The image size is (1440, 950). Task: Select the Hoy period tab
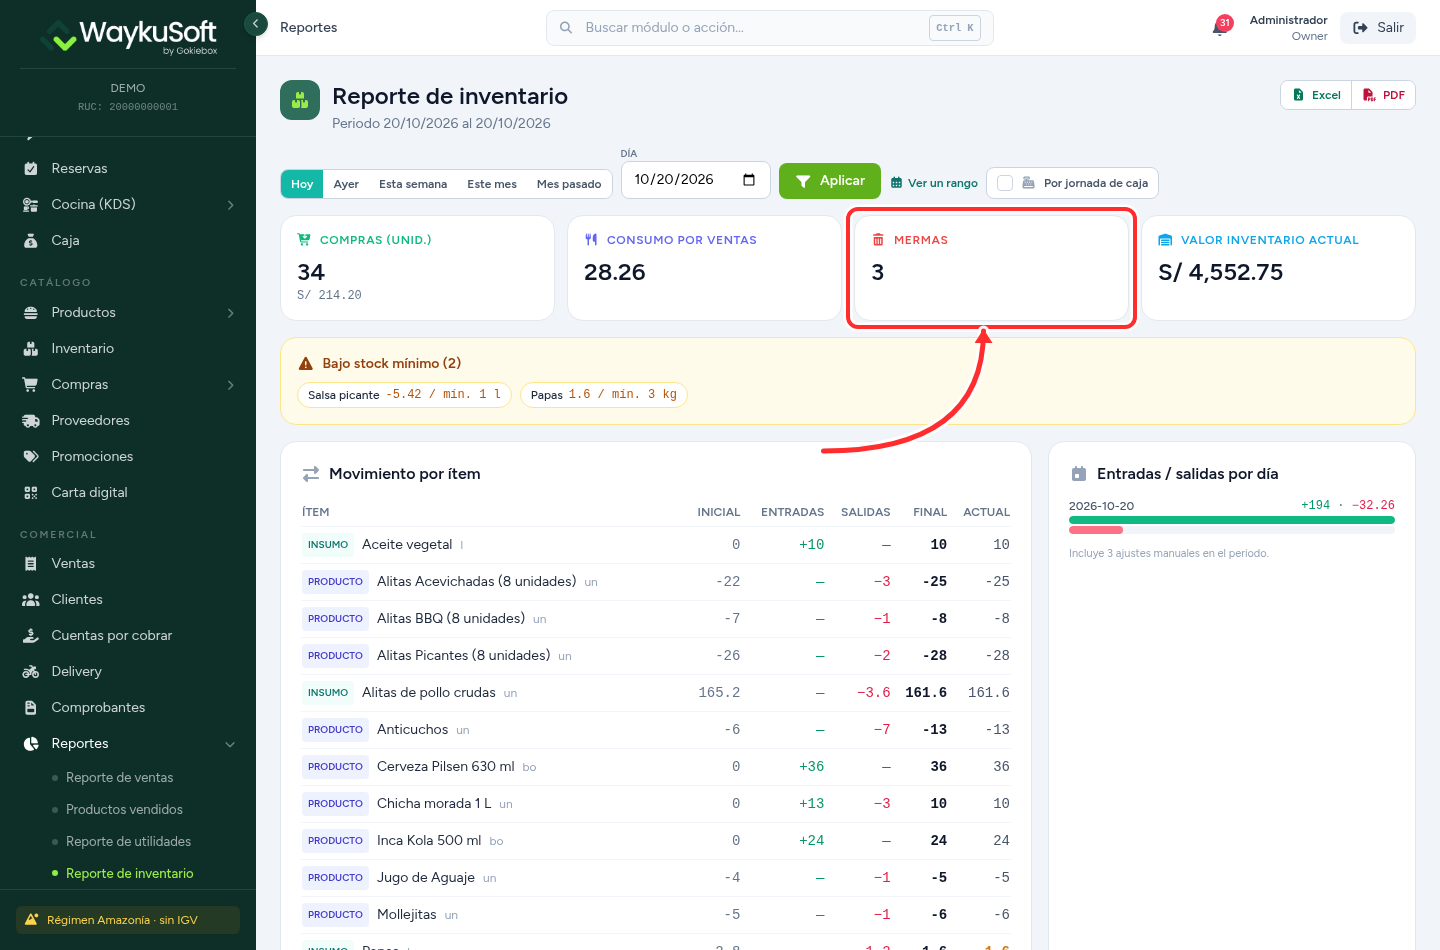tap(302, 184)
